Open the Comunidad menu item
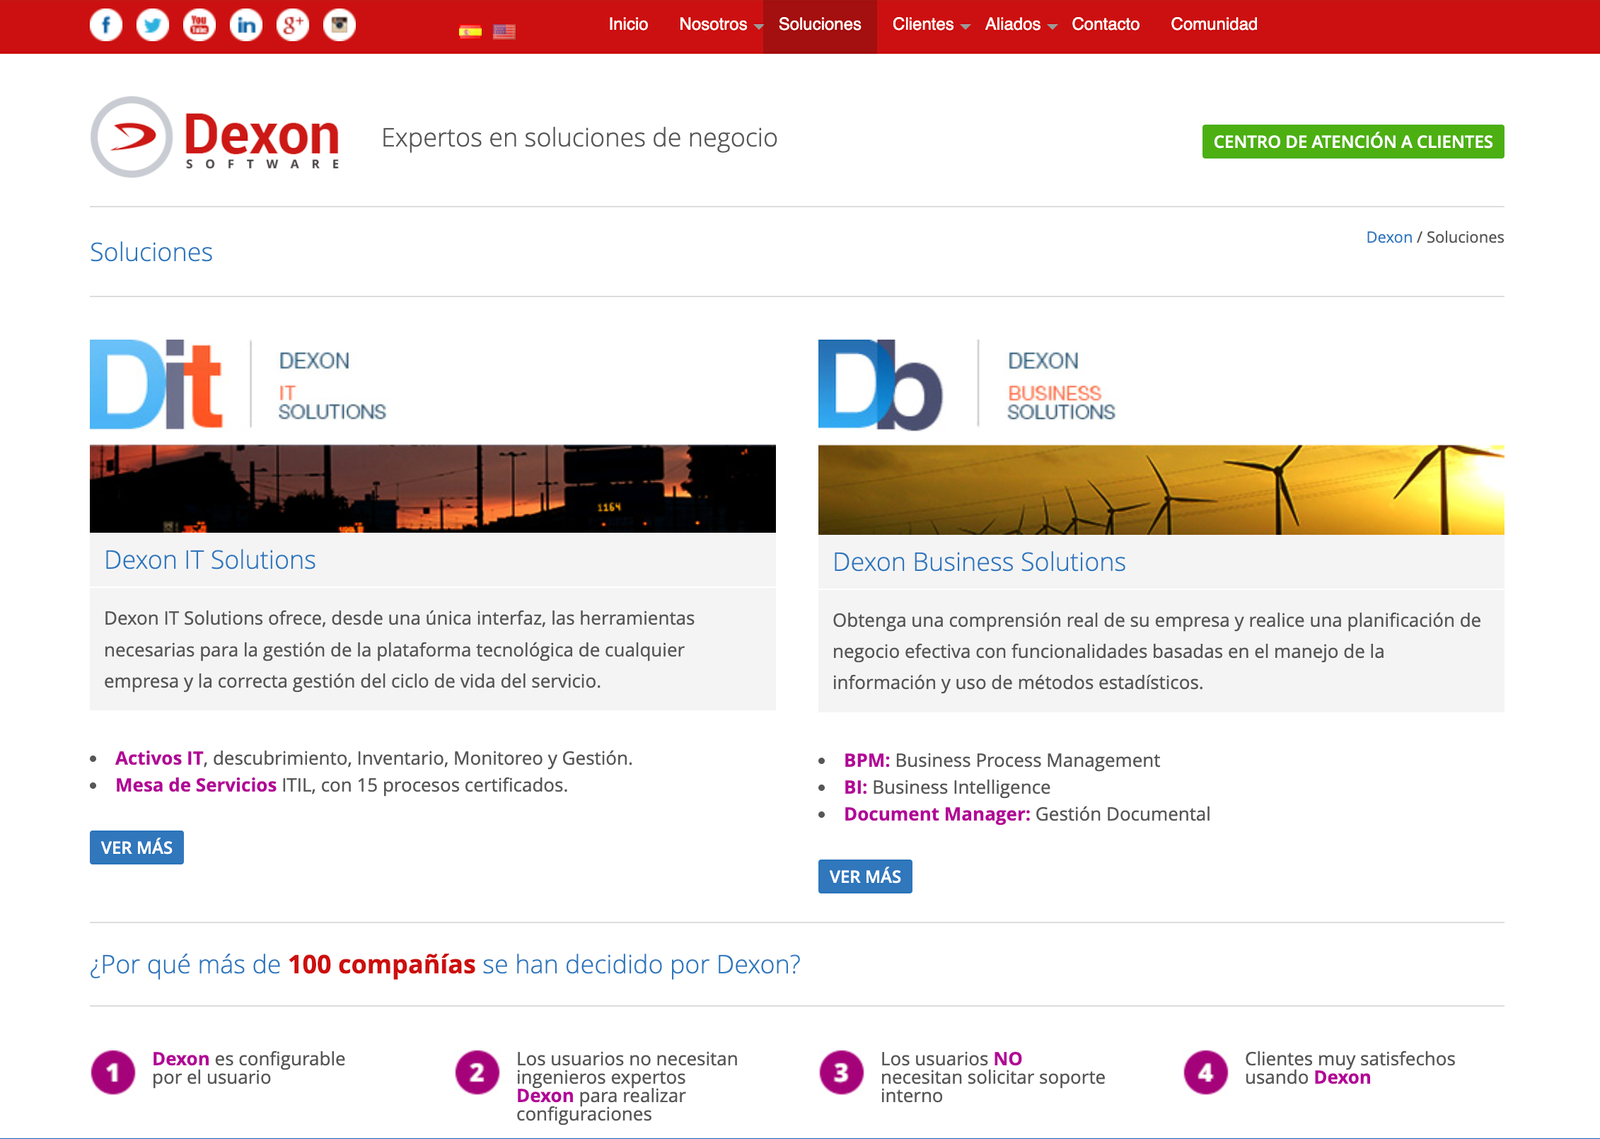Image resolution: width=1600 pixels, height=1139 pixels. click(x=1214, y=25)
